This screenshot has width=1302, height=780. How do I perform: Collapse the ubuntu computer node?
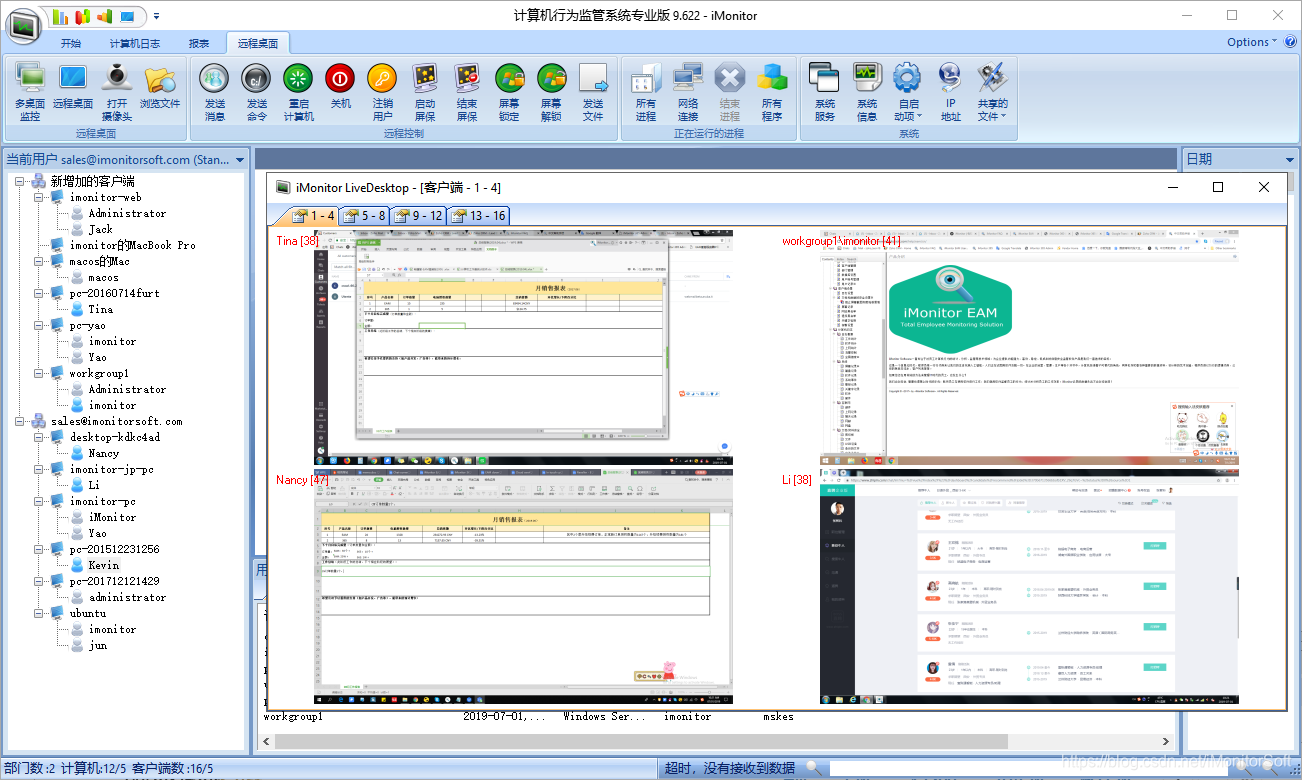40,613
